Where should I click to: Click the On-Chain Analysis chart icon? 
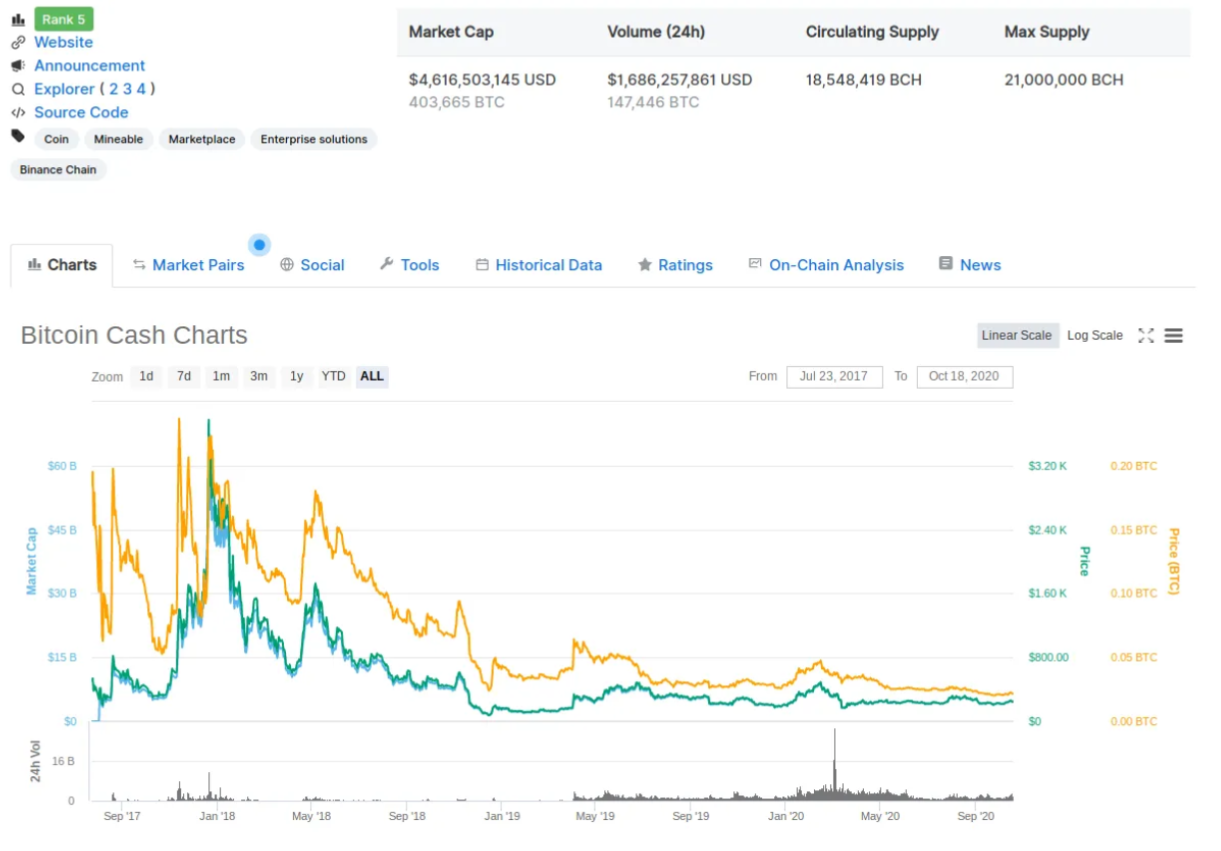[x=755, y=264]
